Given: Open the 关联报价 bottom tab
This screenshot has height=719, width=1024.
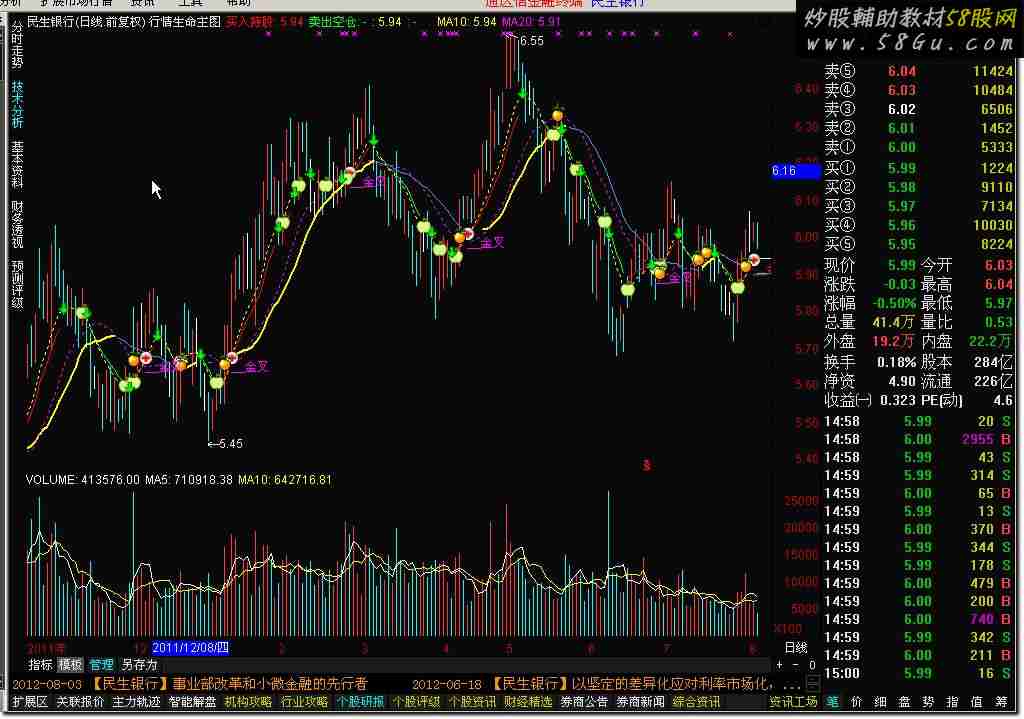Looking at the screenshot, I should 80,702.
